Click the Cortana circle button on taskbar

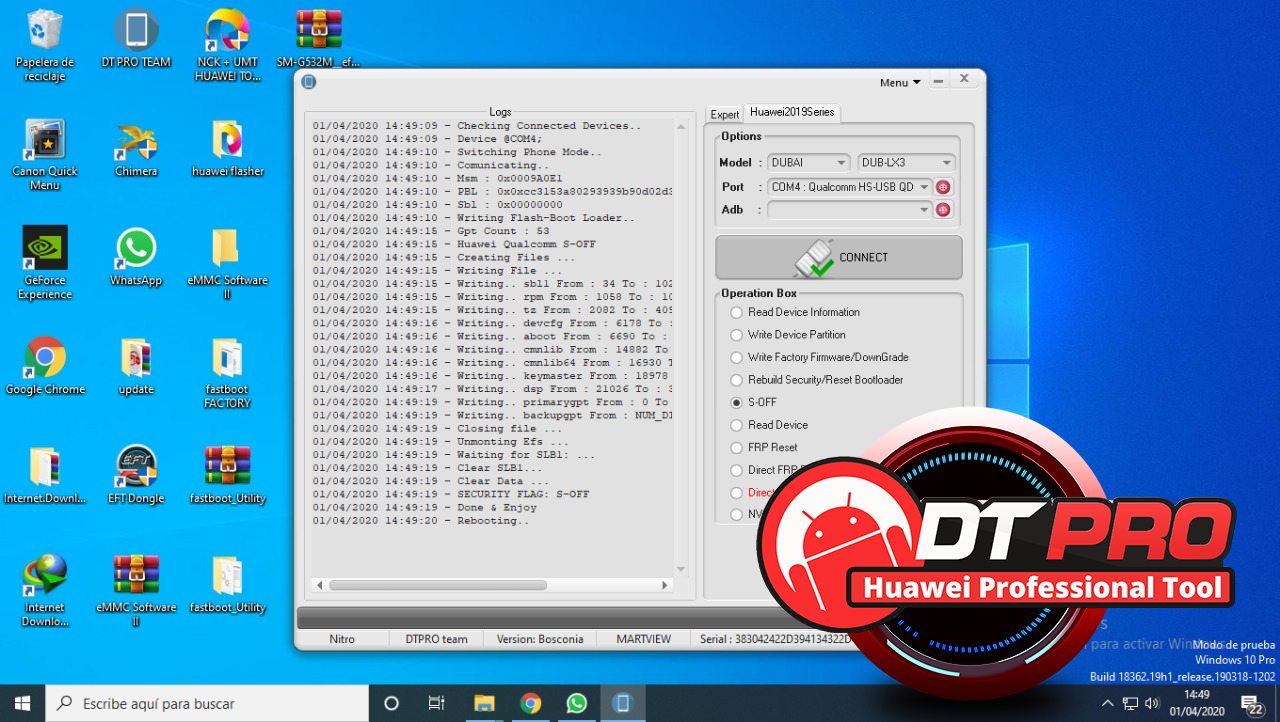coord(391,703)
